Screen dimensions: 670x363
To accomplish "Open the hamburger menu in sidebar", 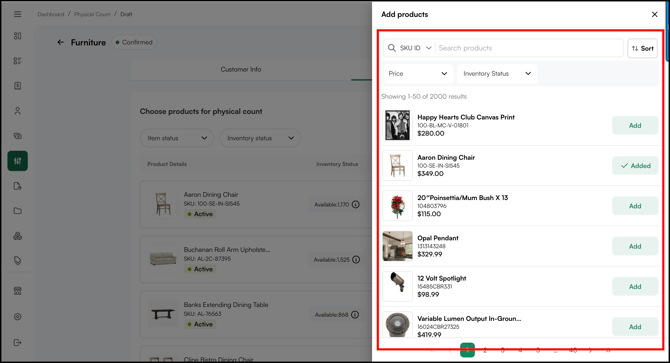I will pyautogui.click(x=18, y=14).
